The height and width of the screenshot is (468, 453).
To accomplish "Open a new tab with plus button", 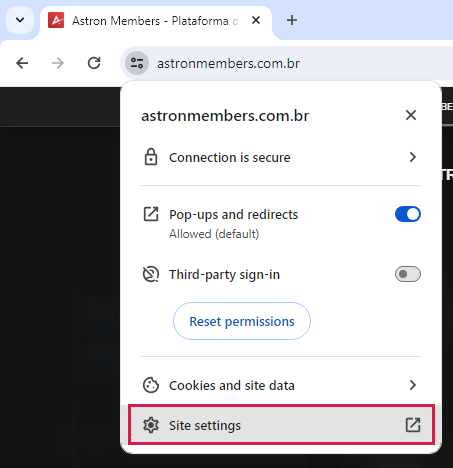I will 292,20.
